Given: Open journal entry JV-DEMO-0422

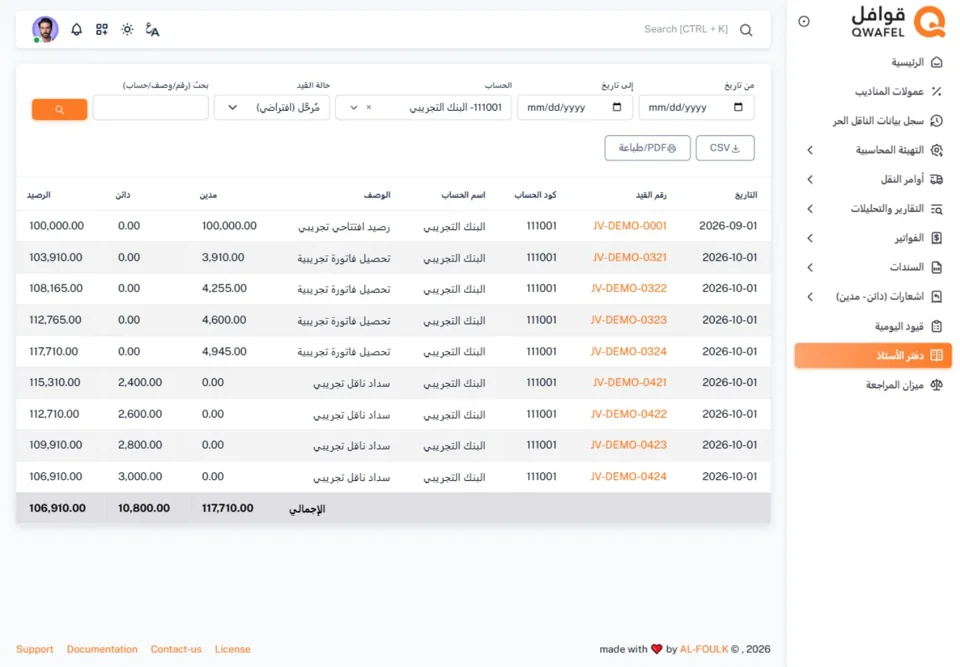Looking at the screenshot, I should click(x=629, y=414).
